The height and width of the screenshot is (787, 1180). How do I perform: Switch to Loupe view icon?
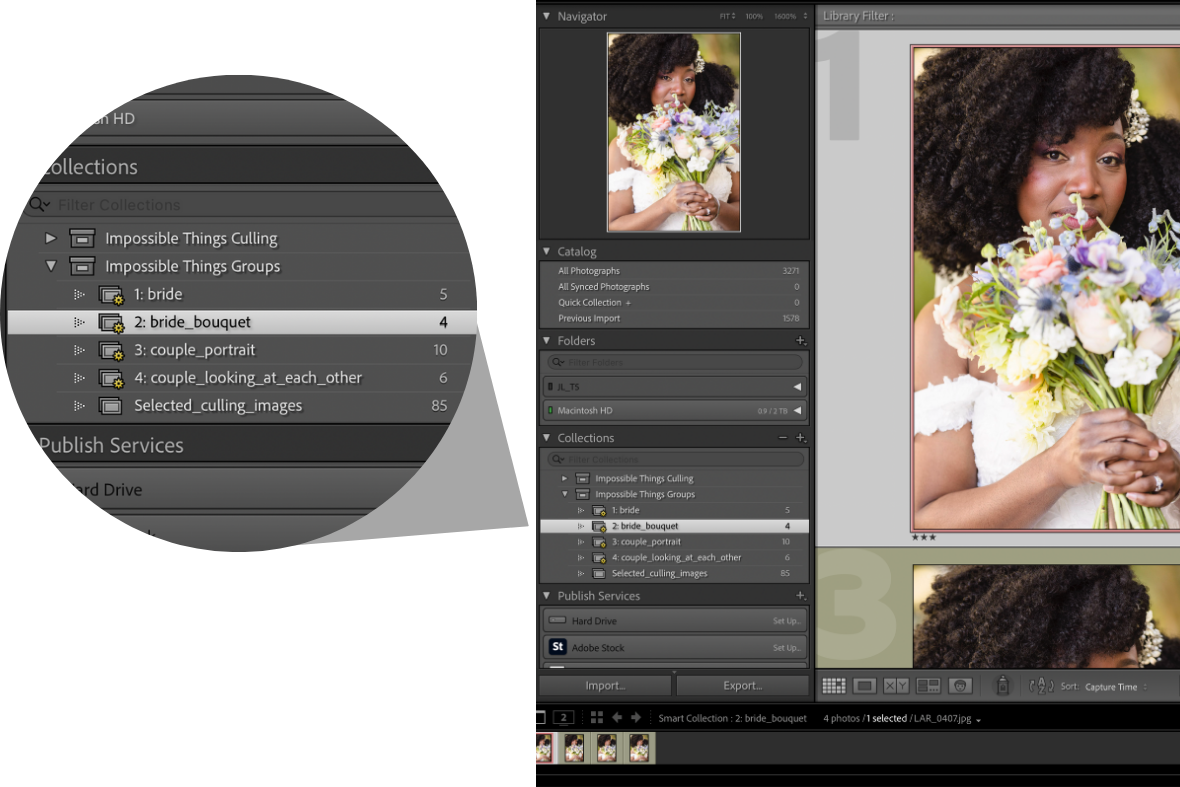click(x=865, y=686)
